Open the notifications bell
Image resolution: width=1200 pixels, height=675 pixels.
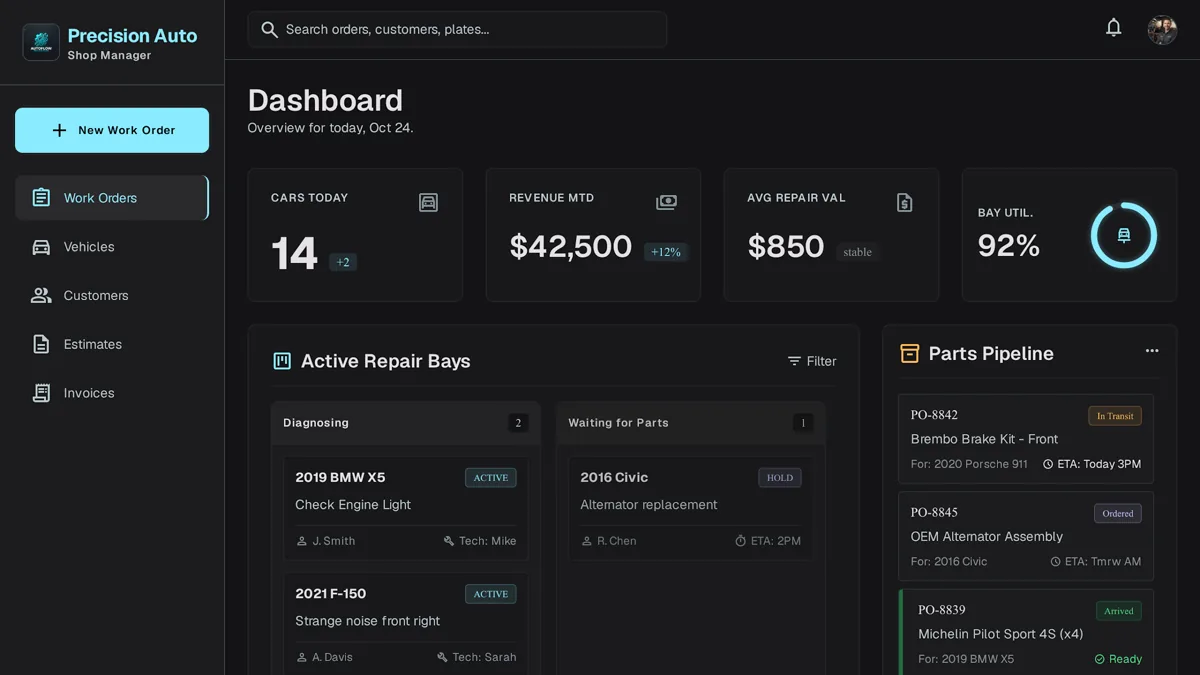point(1113,28)
